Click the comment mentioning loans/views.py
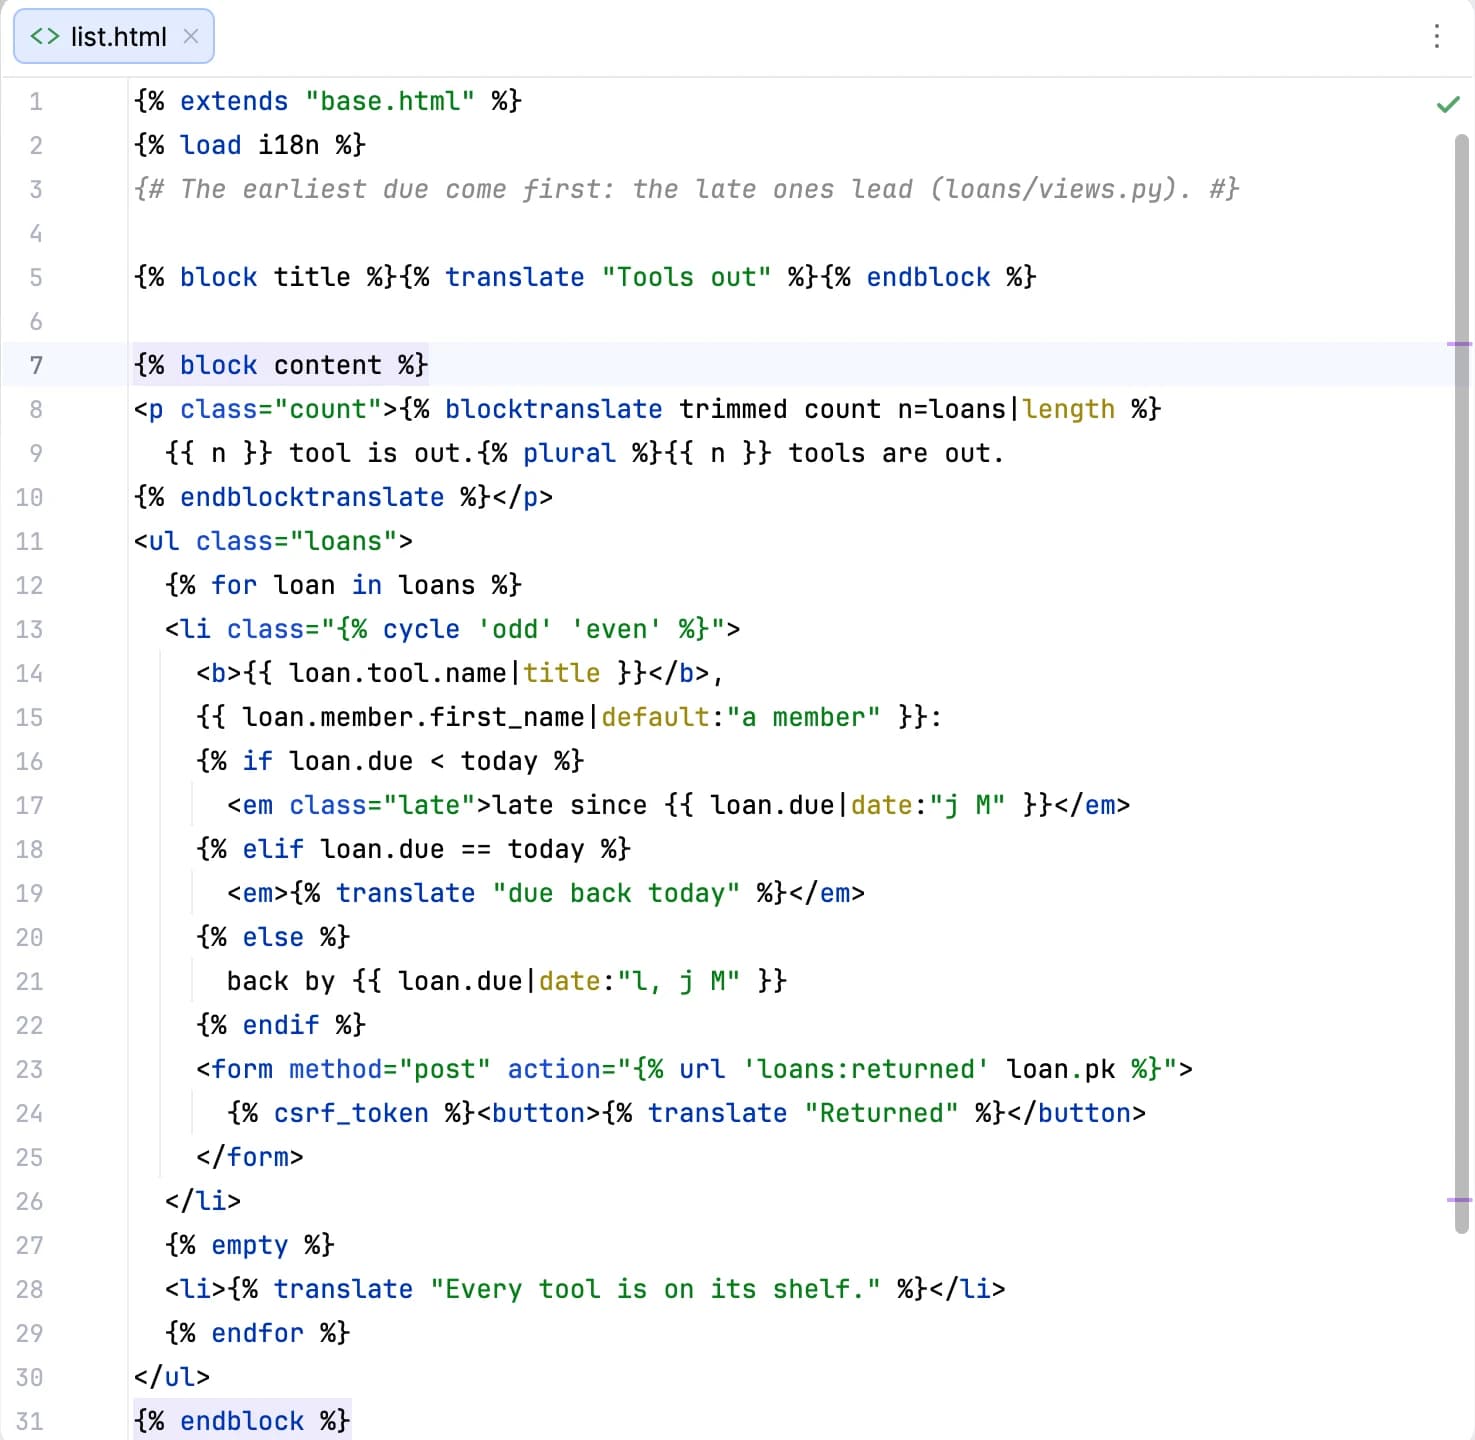Image resolution: width=1475 pixels, height=1440 pixels. tap(687, 189)
